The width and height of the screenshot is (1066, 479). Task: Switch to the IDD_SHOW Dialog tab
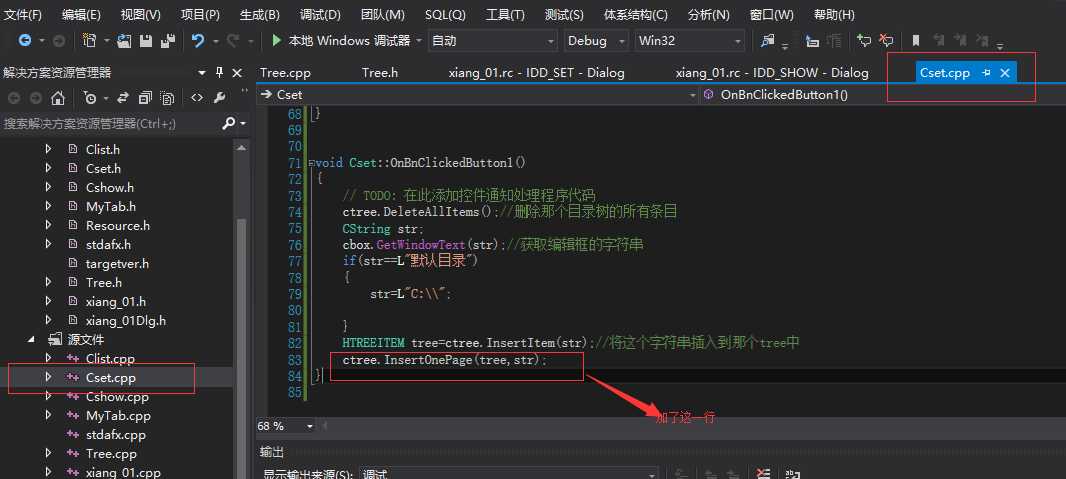[772, 73]
